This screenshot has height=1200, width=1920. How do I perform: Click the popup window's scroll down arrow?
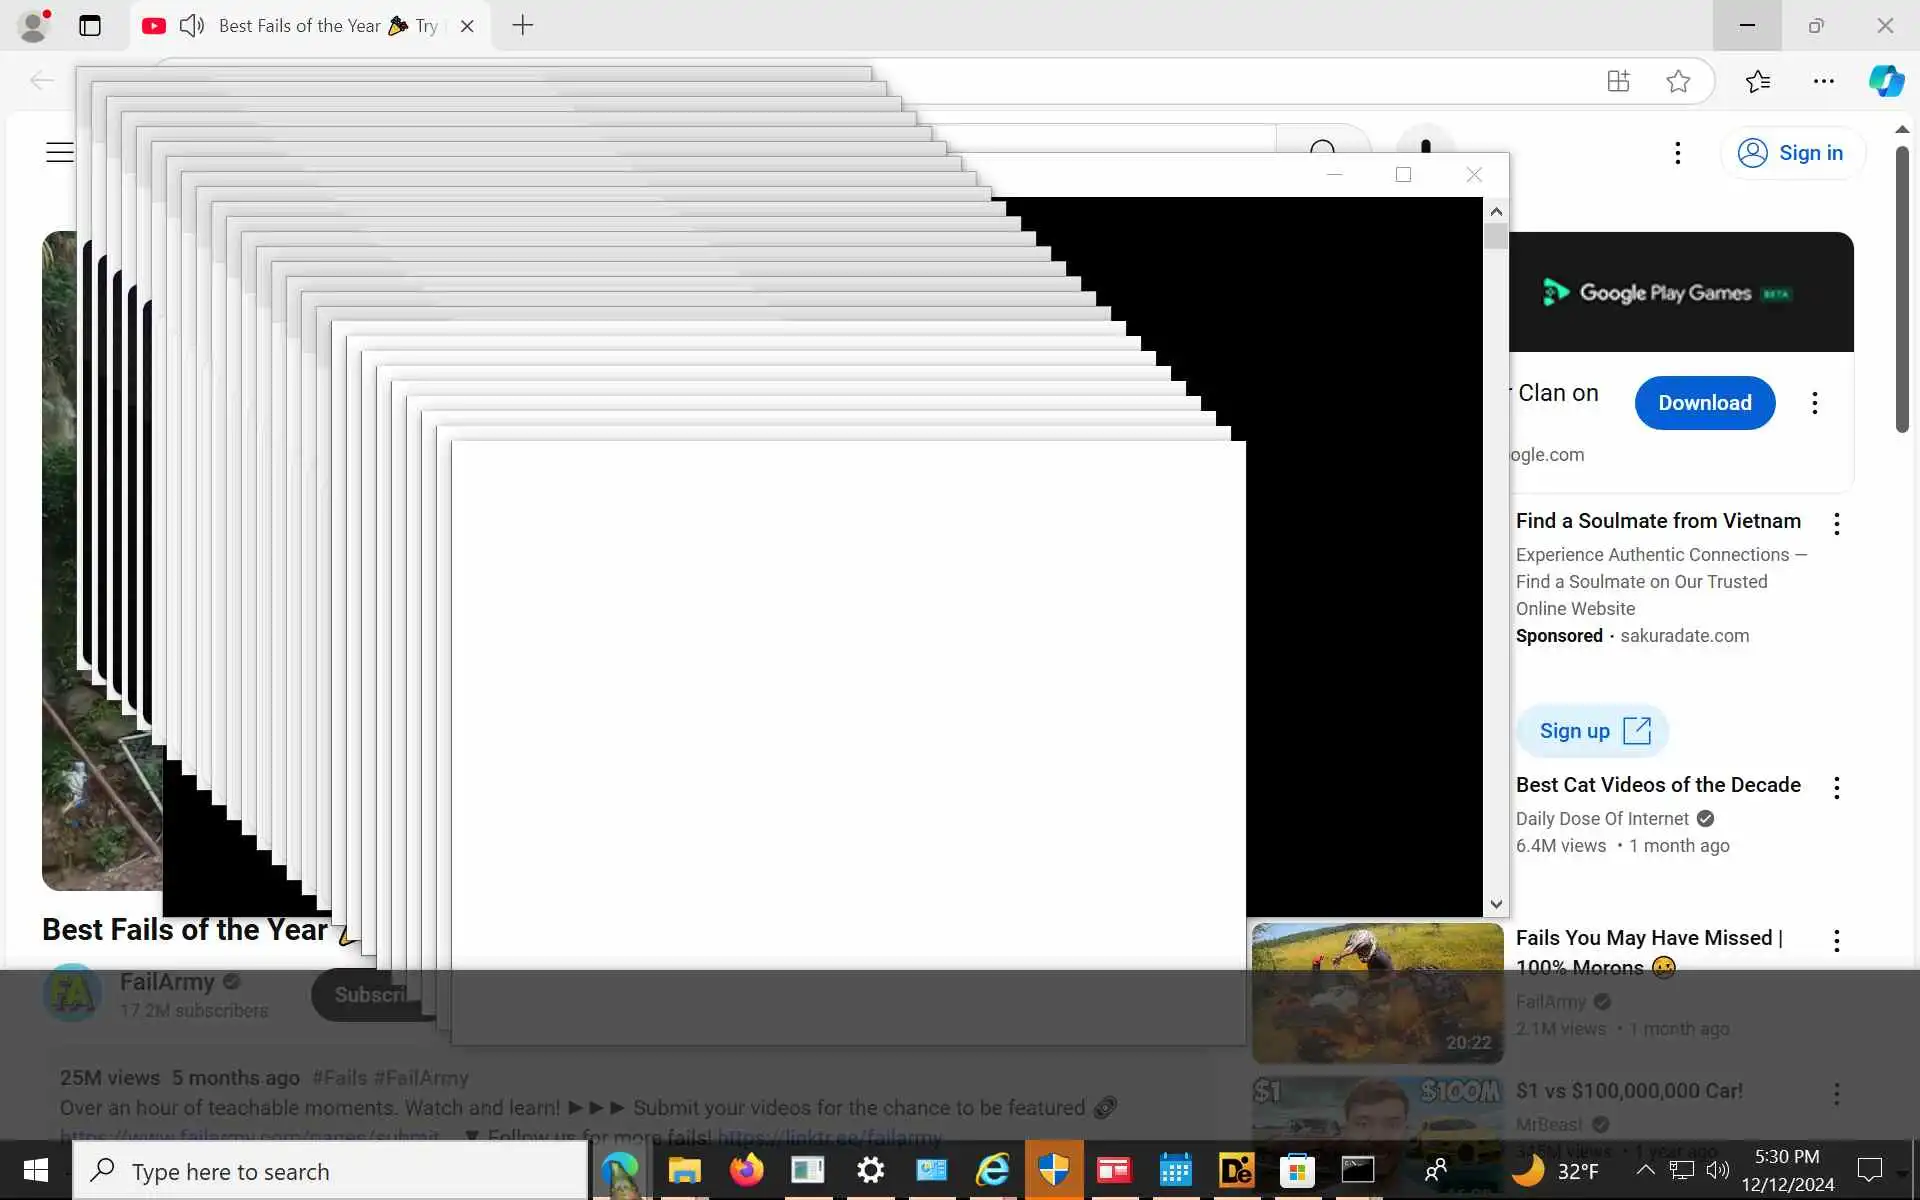pyautogui.click(x=1496, y=904)
